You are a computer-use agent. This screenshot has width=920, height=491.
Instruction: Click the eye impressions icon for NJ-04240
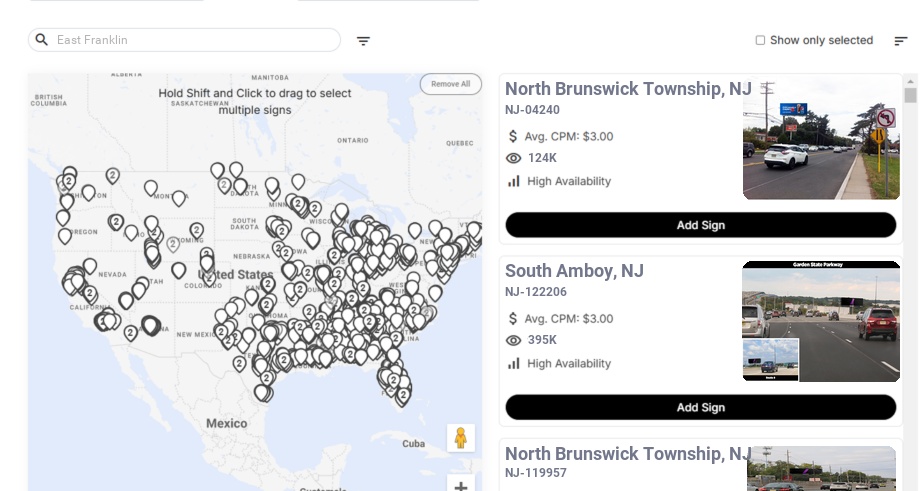[514, 158]
